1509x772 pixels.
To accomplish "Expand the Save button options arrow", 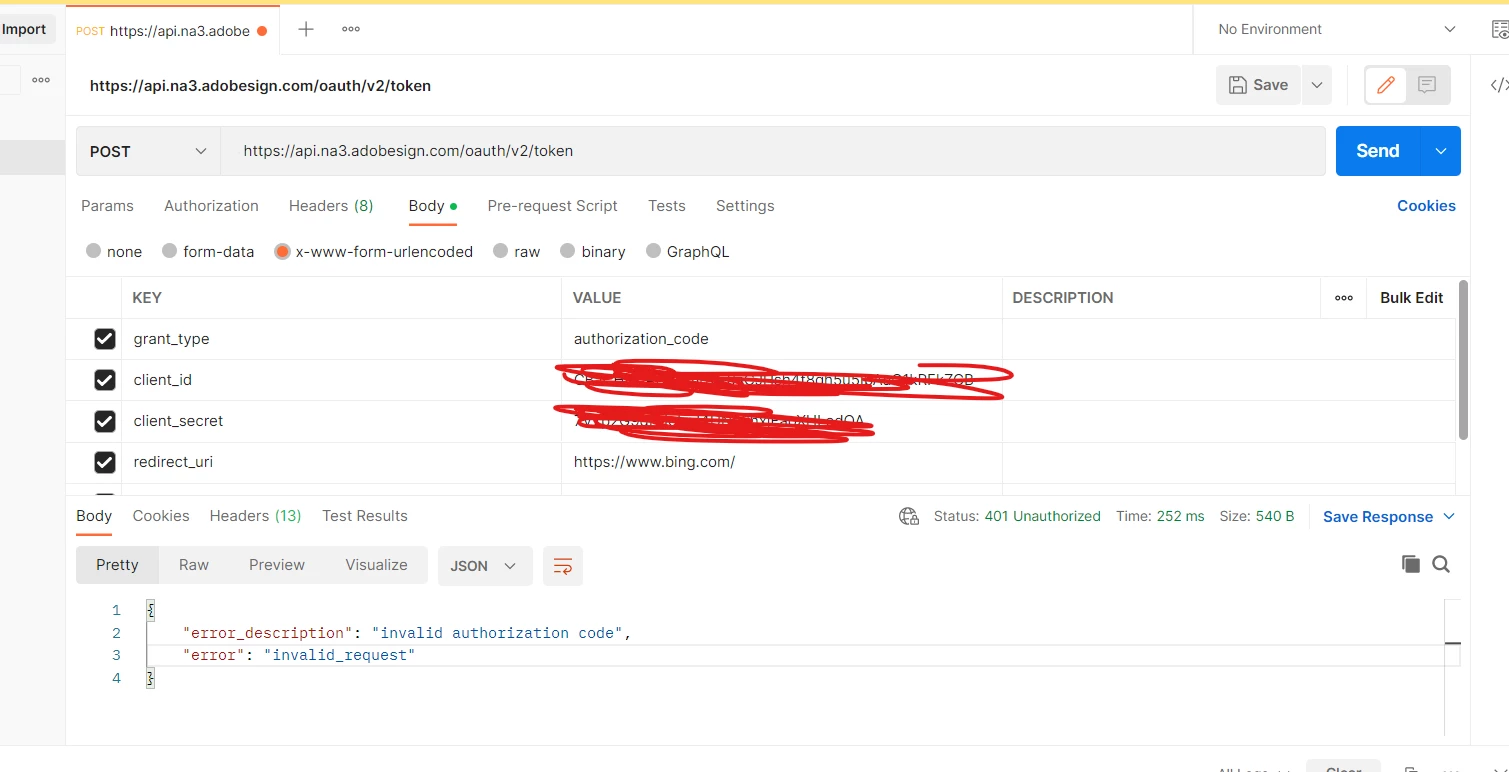I will click(x=1317, y=85).
